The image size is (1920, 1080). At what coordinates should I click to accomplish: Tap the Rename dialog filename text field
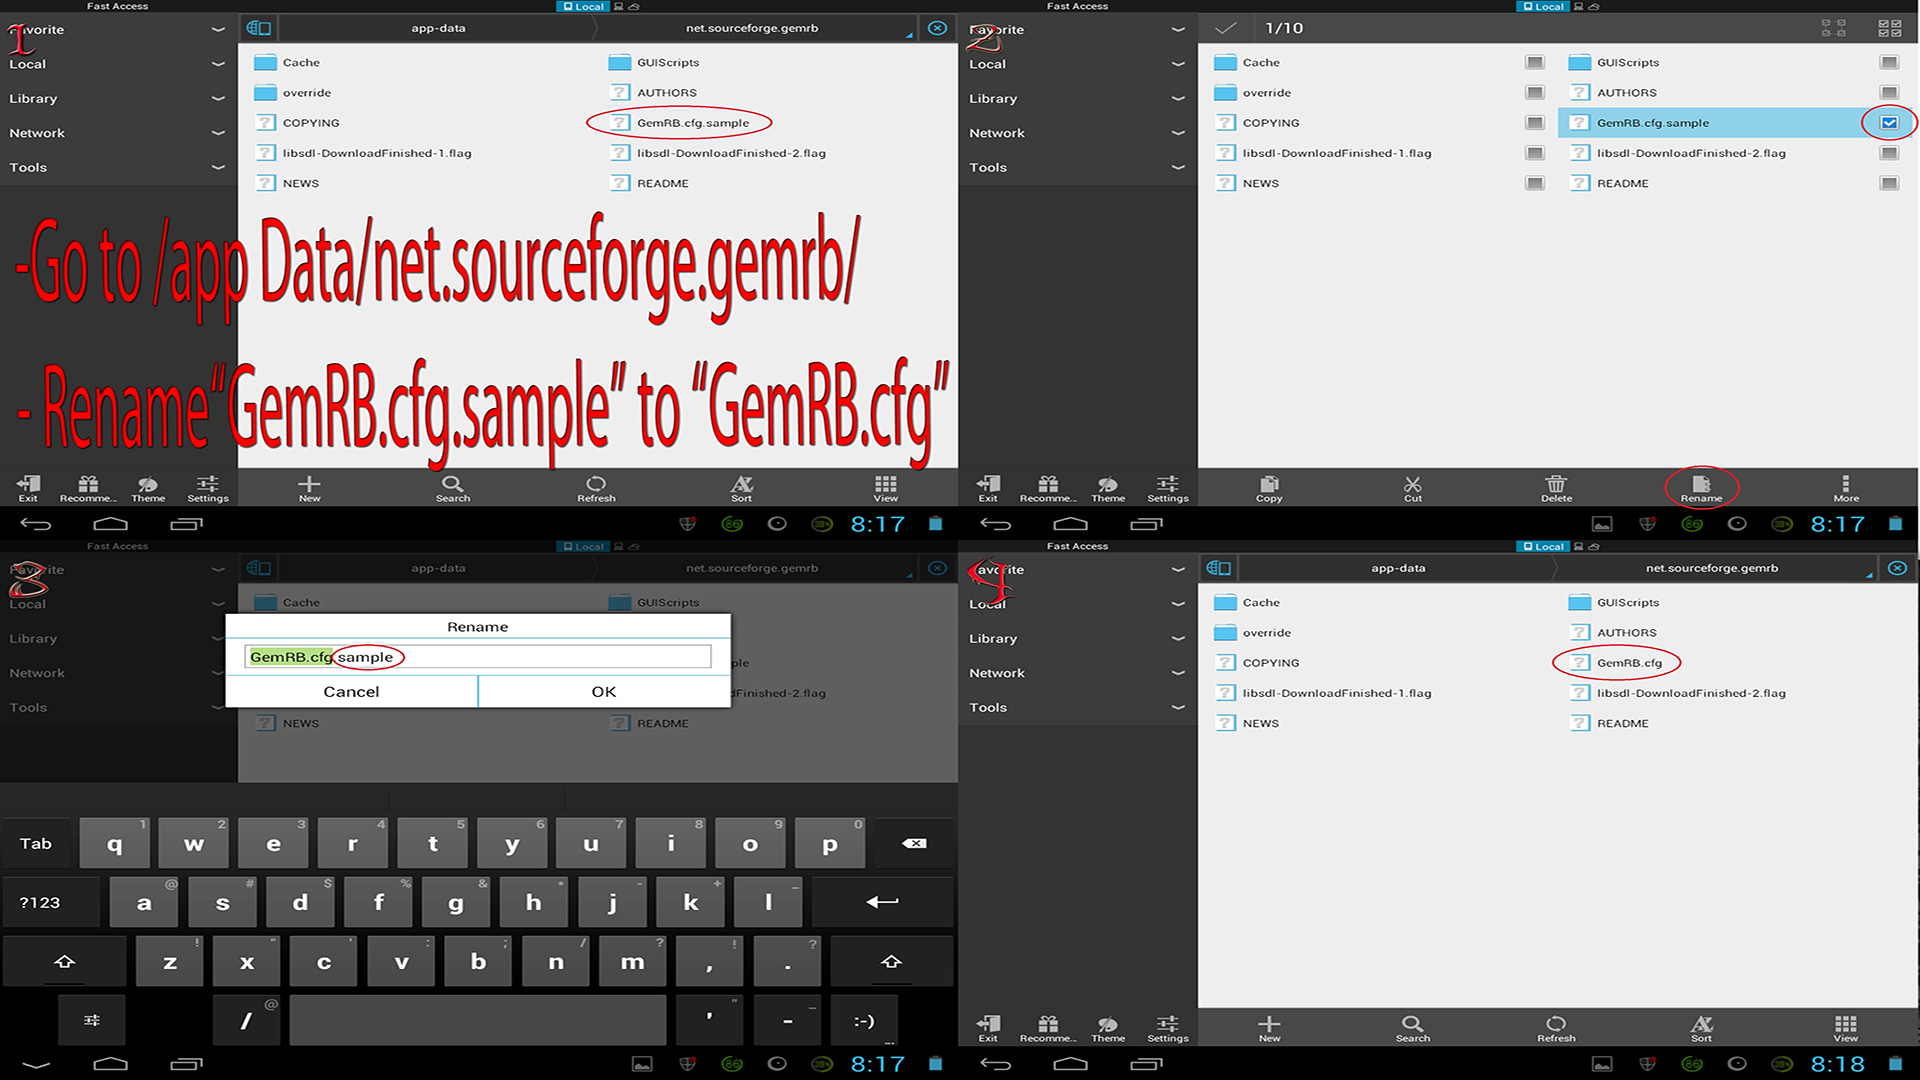click(478, 657)
